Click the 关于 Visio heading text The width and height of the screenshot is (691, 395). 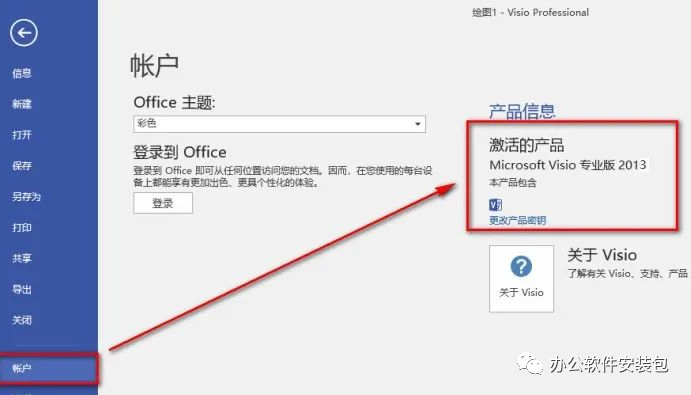(x=602, y=255)
